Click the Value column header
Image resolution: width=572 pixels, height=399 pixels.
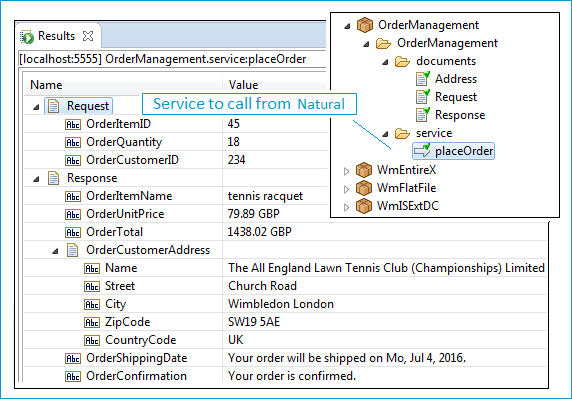pyautogui.click(x=243, y=85)
